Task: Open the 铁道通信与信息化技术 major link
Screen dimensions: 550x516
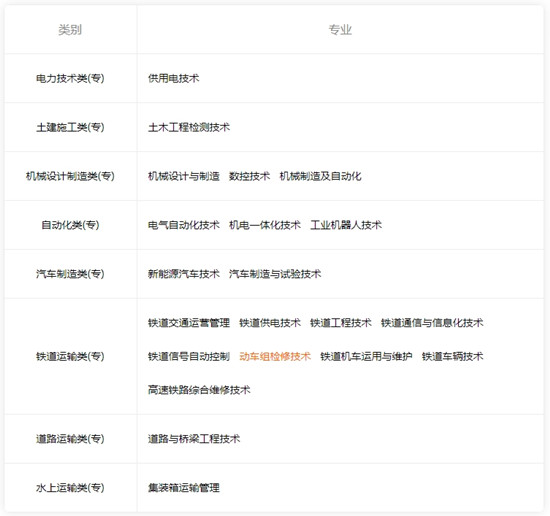Action: tap(432, 322)
